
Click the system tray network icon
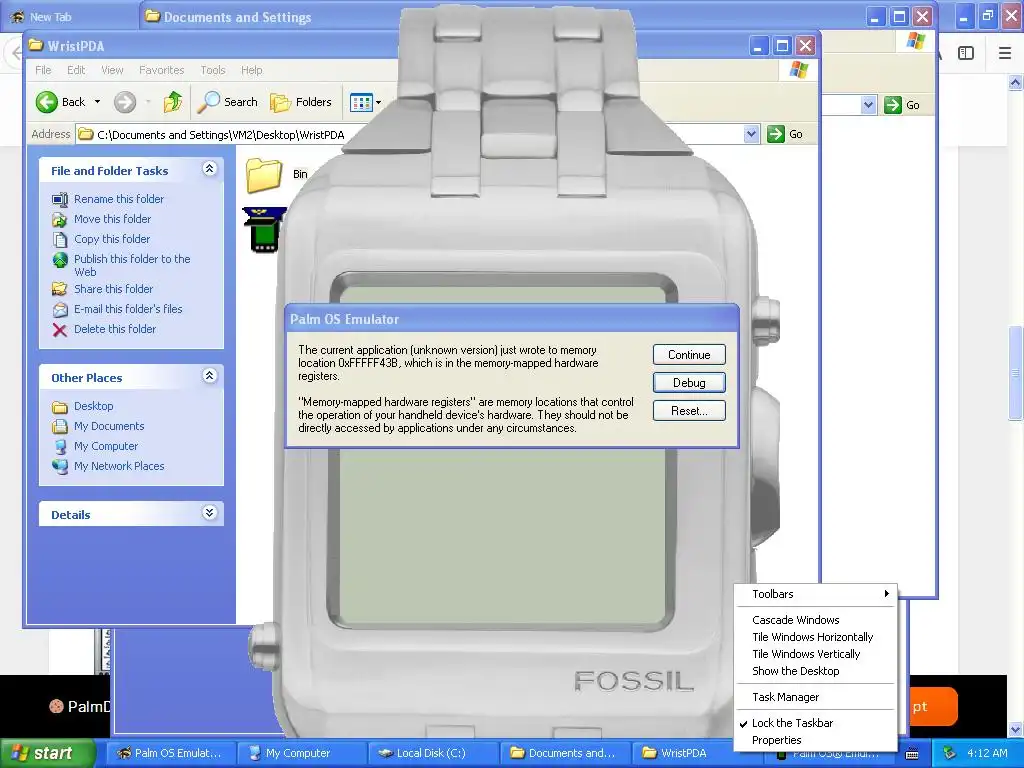click(x=950, y=753)
